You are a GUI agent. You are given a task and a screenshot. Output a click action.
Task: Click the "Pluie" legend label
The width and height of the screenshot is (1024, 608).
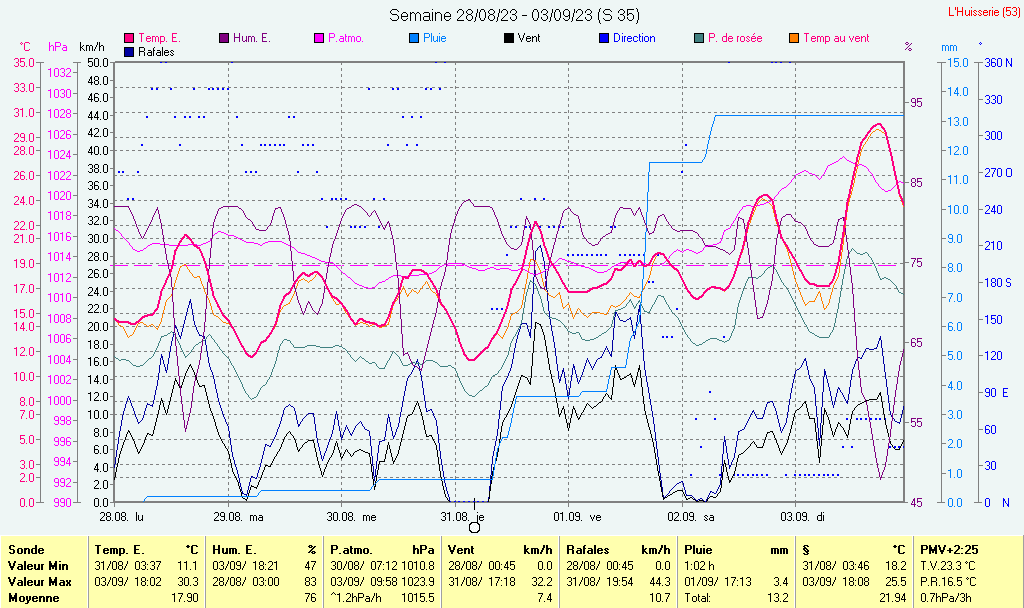pyautogui.click(x=435, y=39)
